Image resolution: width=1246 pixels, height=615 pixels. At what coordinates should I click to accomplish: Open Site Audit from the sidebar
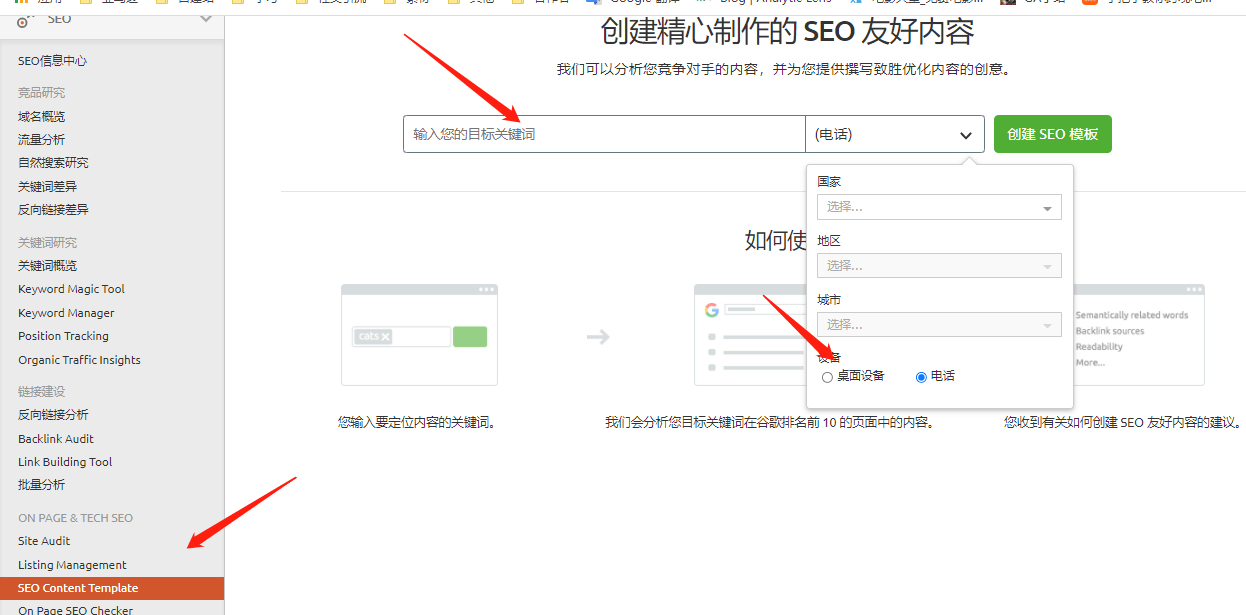44,541
